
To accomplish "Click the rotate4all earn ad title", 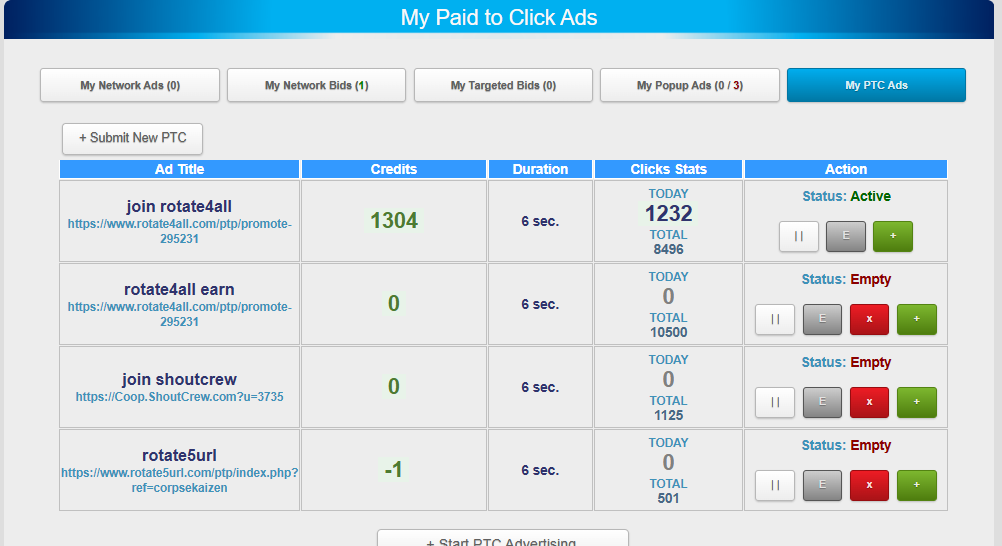I will (179, 290).
